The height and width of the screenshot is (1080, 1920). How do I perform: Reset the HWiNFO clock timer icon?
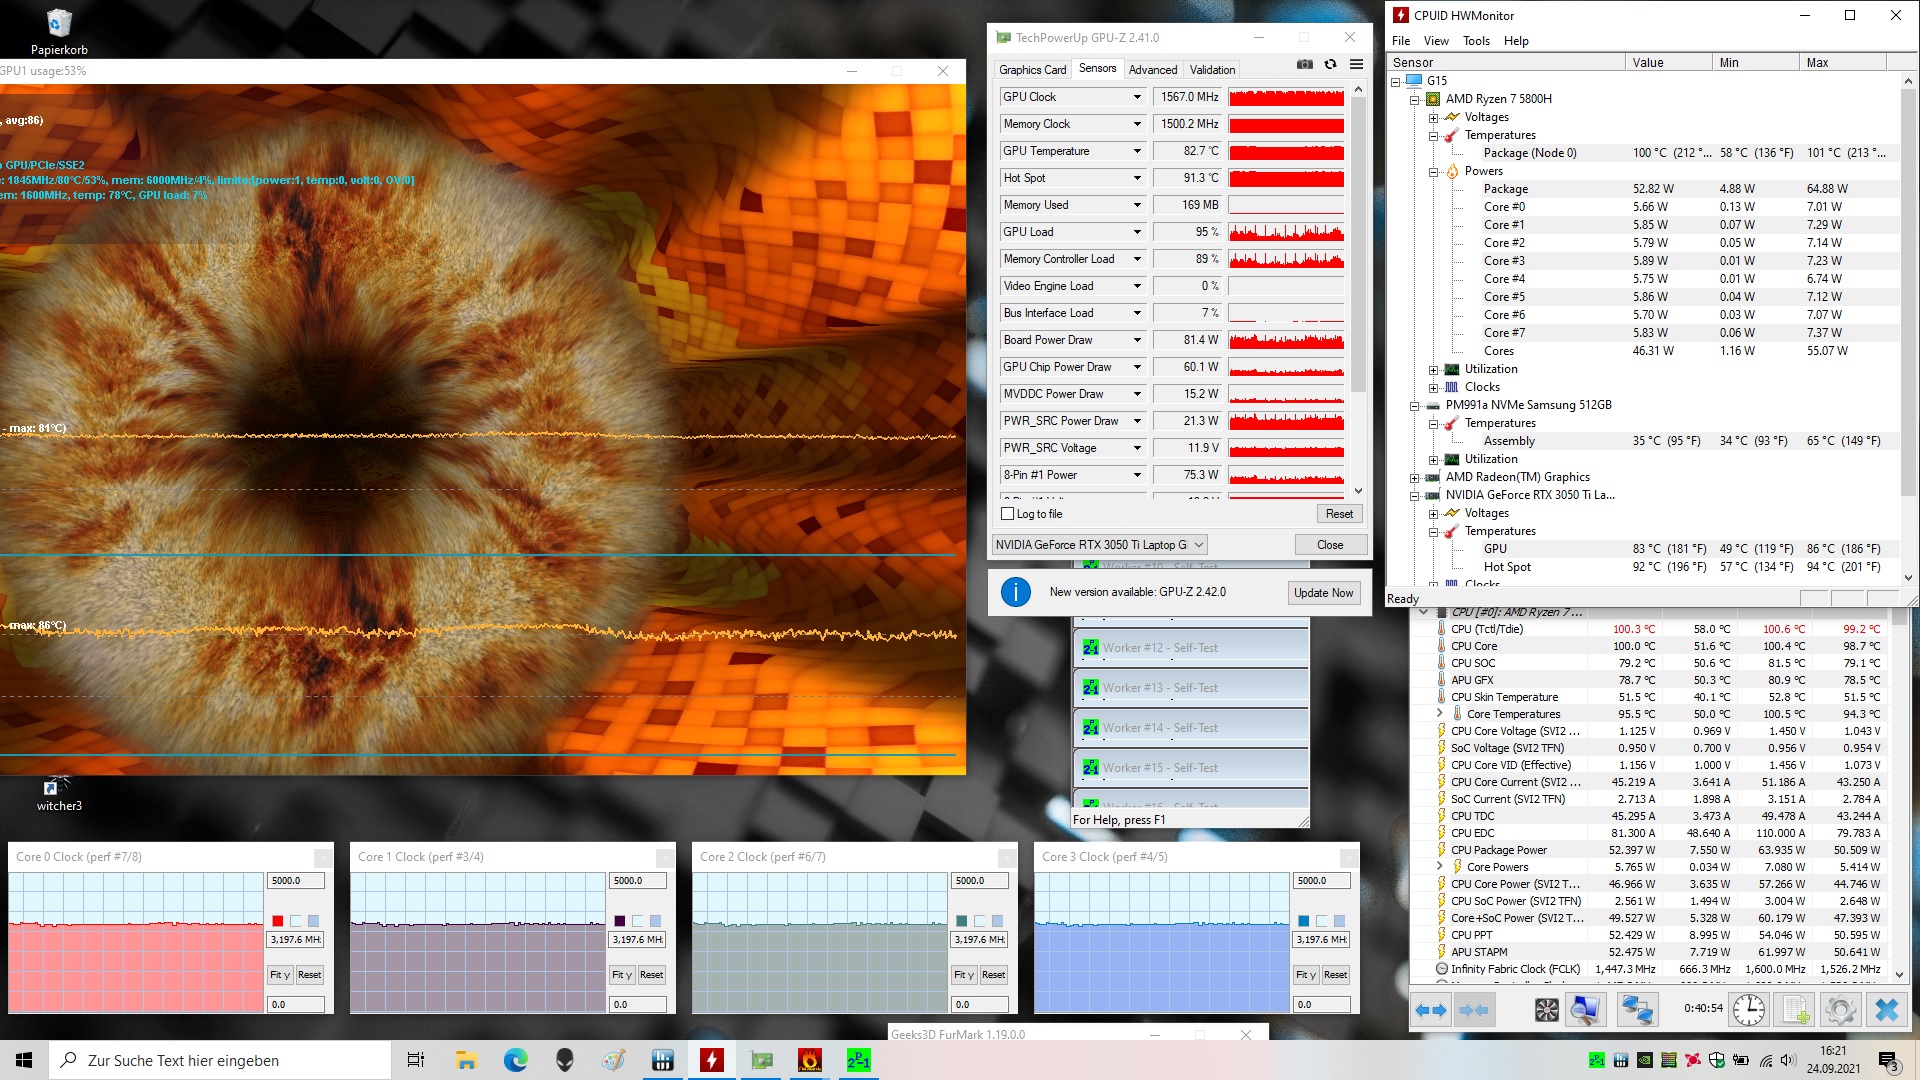click(1748, 1010)
